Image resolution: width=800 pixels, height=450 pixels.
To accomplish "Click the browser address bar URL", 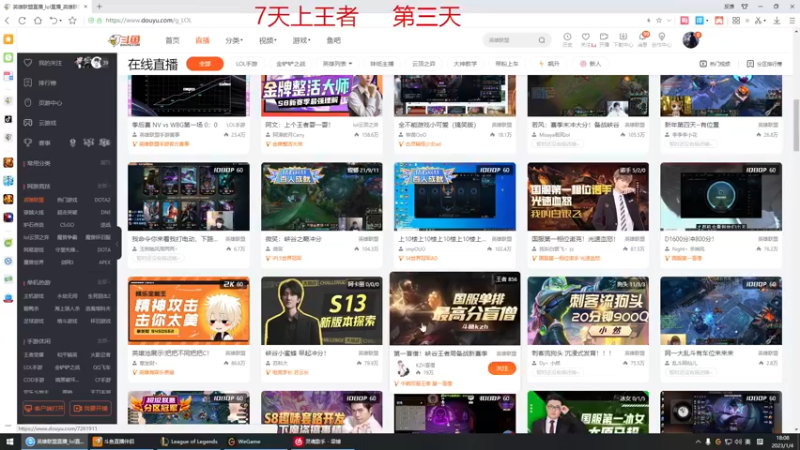I will point(148,20).
